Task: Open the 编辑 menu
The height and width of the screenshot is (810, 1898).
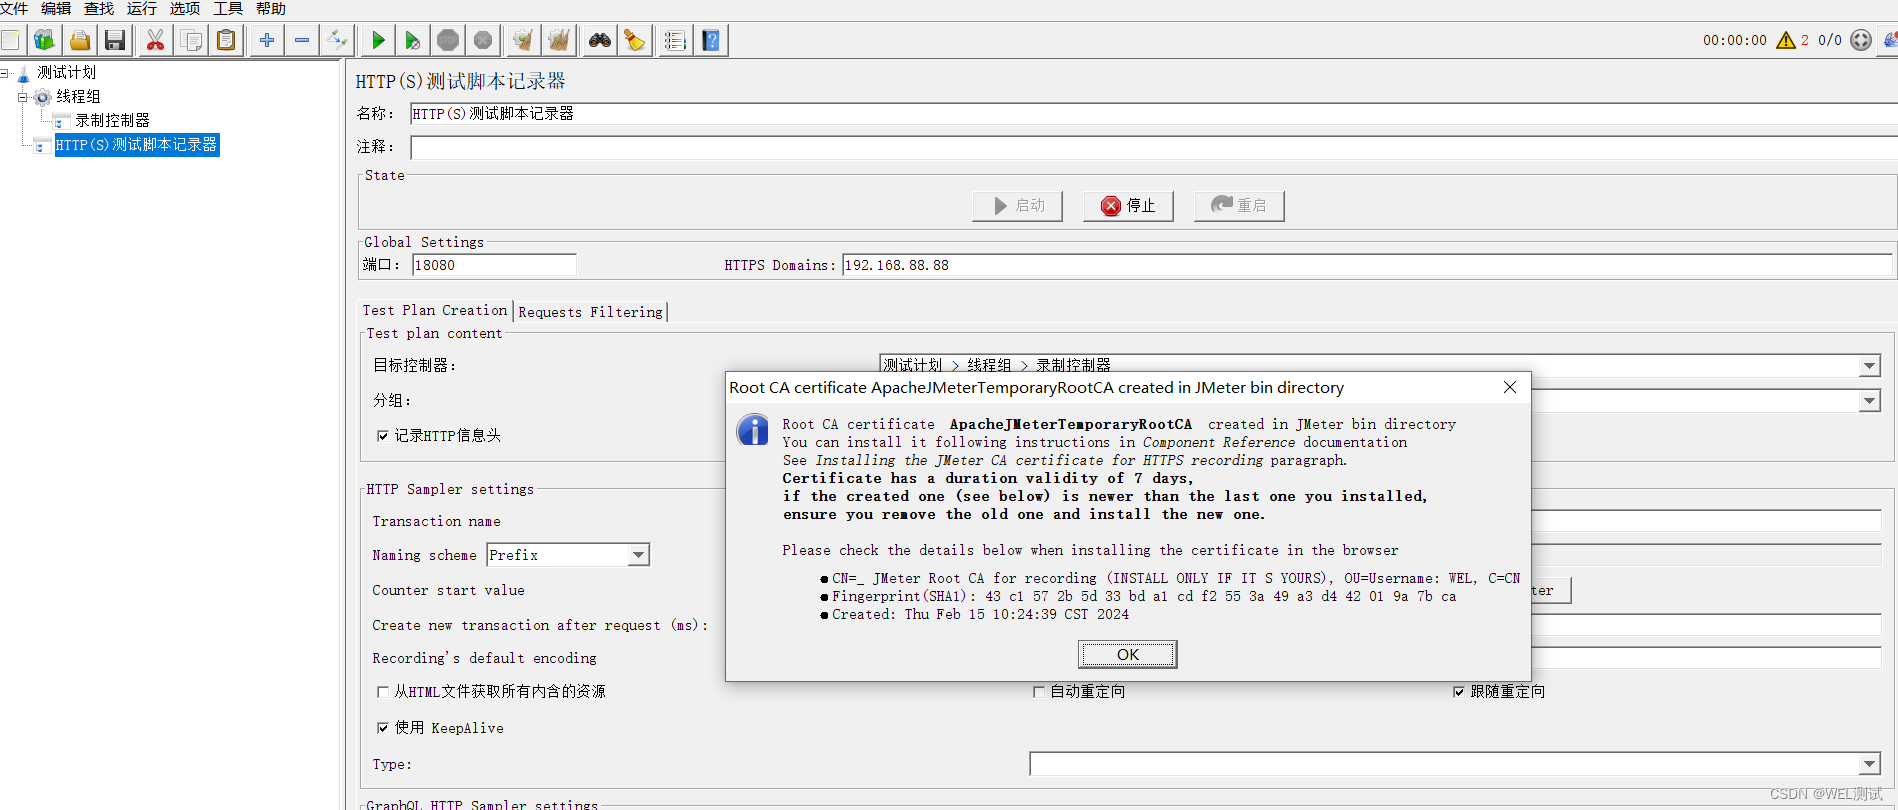Action: [x=56, y=9]
